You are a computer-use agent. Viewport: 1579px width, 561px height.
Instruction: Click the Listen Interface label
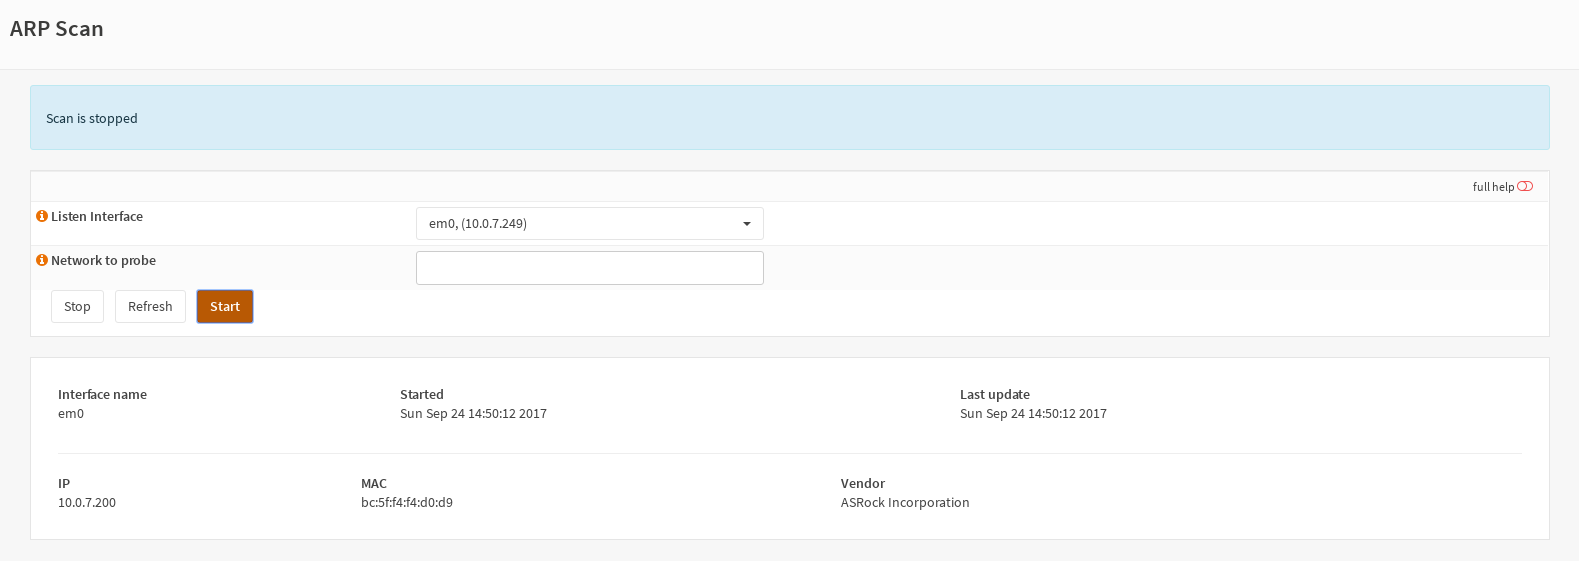(97, 216)
